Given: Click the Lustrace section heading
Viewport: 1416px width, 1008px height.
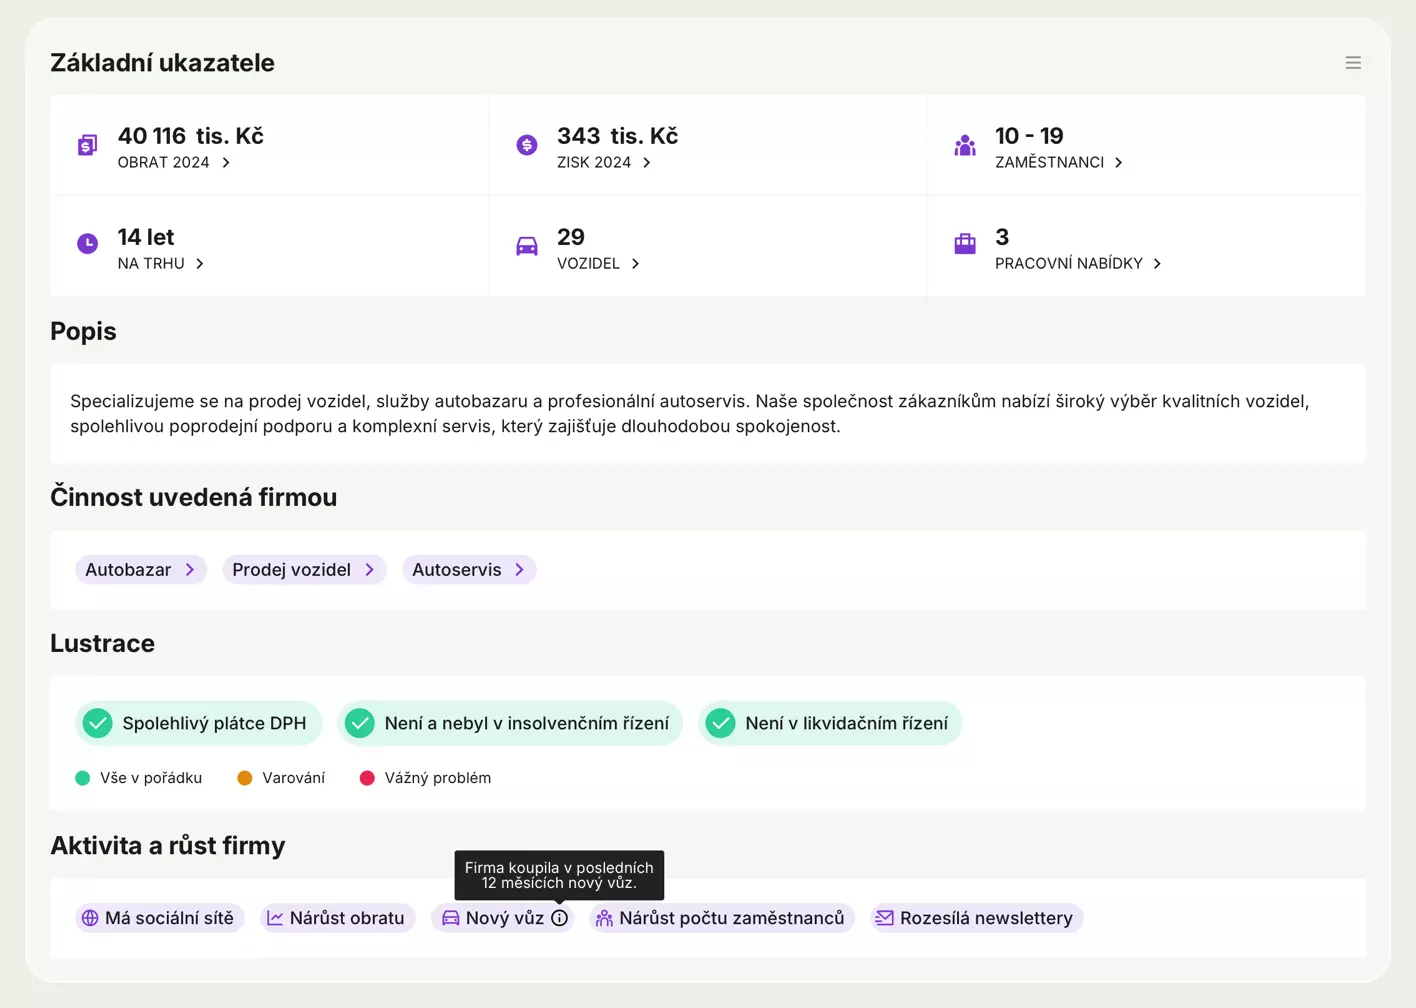Looking at the screenshot, I should 103,643.
